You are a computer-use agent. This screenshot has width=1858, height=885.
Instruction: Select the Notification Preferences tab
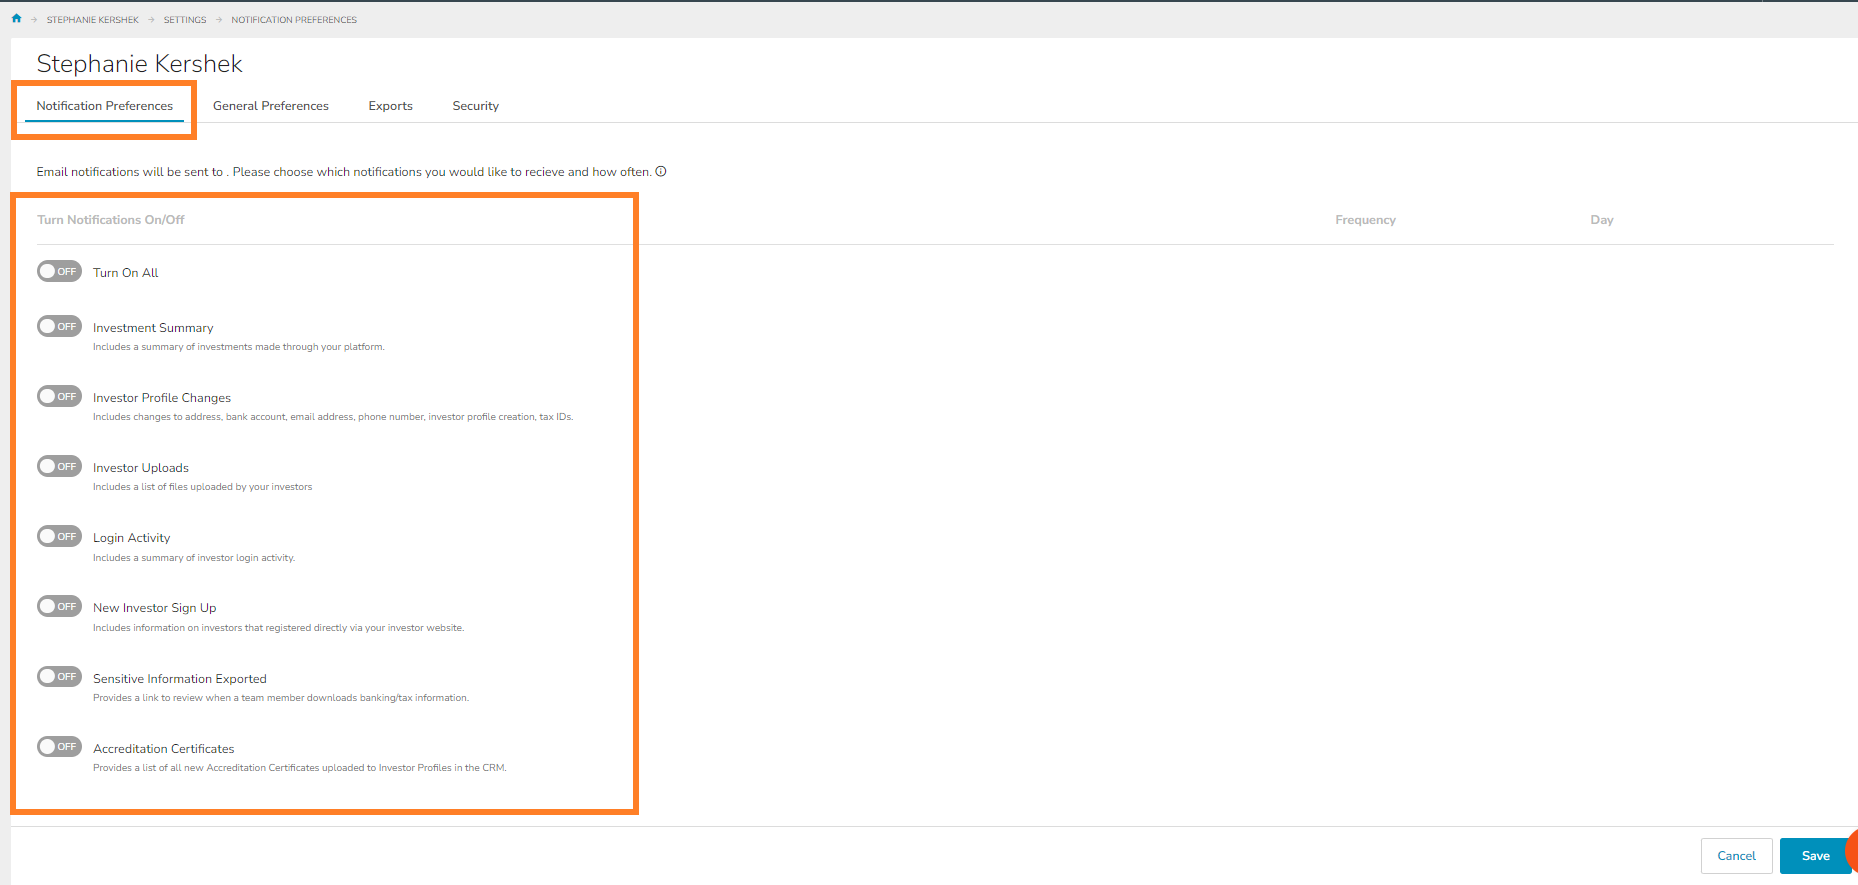point(105,106)
